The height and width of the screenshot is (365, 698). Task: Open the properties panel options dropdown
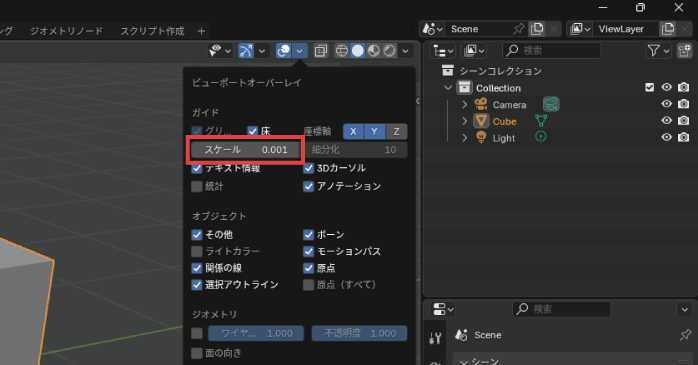(x=685, y=309)
